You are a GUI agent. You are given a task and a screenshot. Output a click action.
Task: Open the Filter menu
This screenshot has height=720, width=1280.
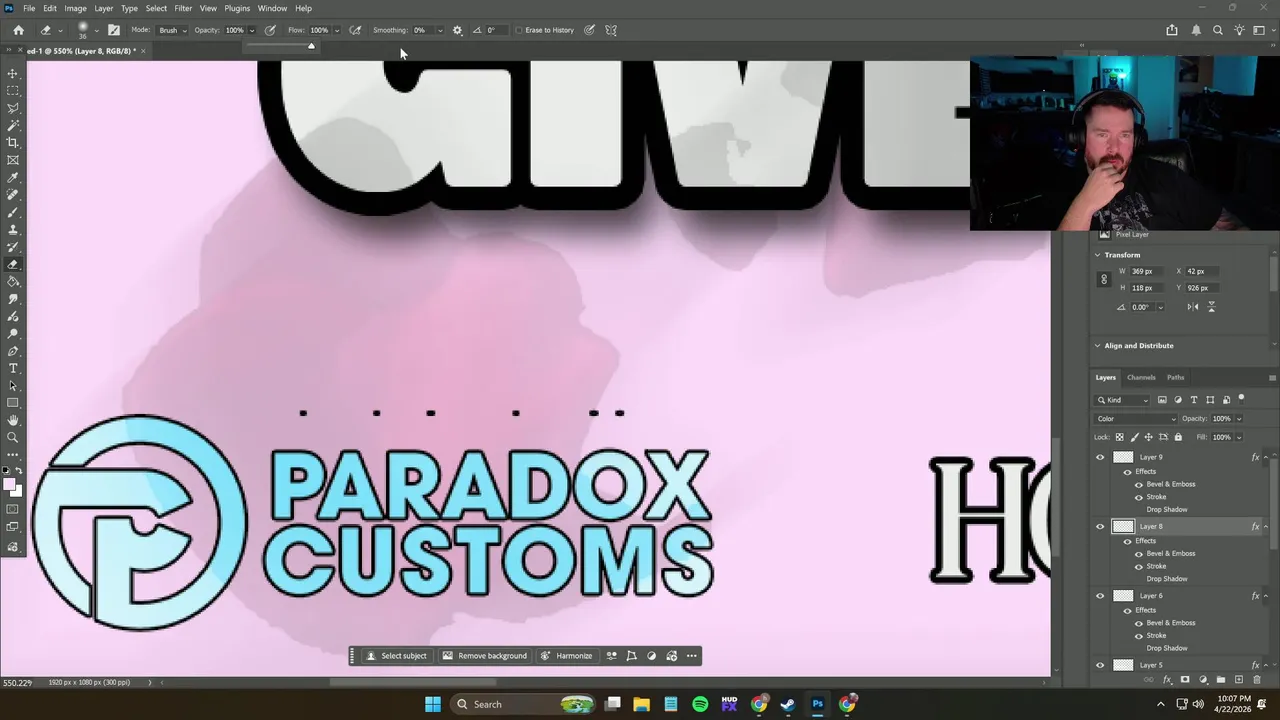point(183,8)
